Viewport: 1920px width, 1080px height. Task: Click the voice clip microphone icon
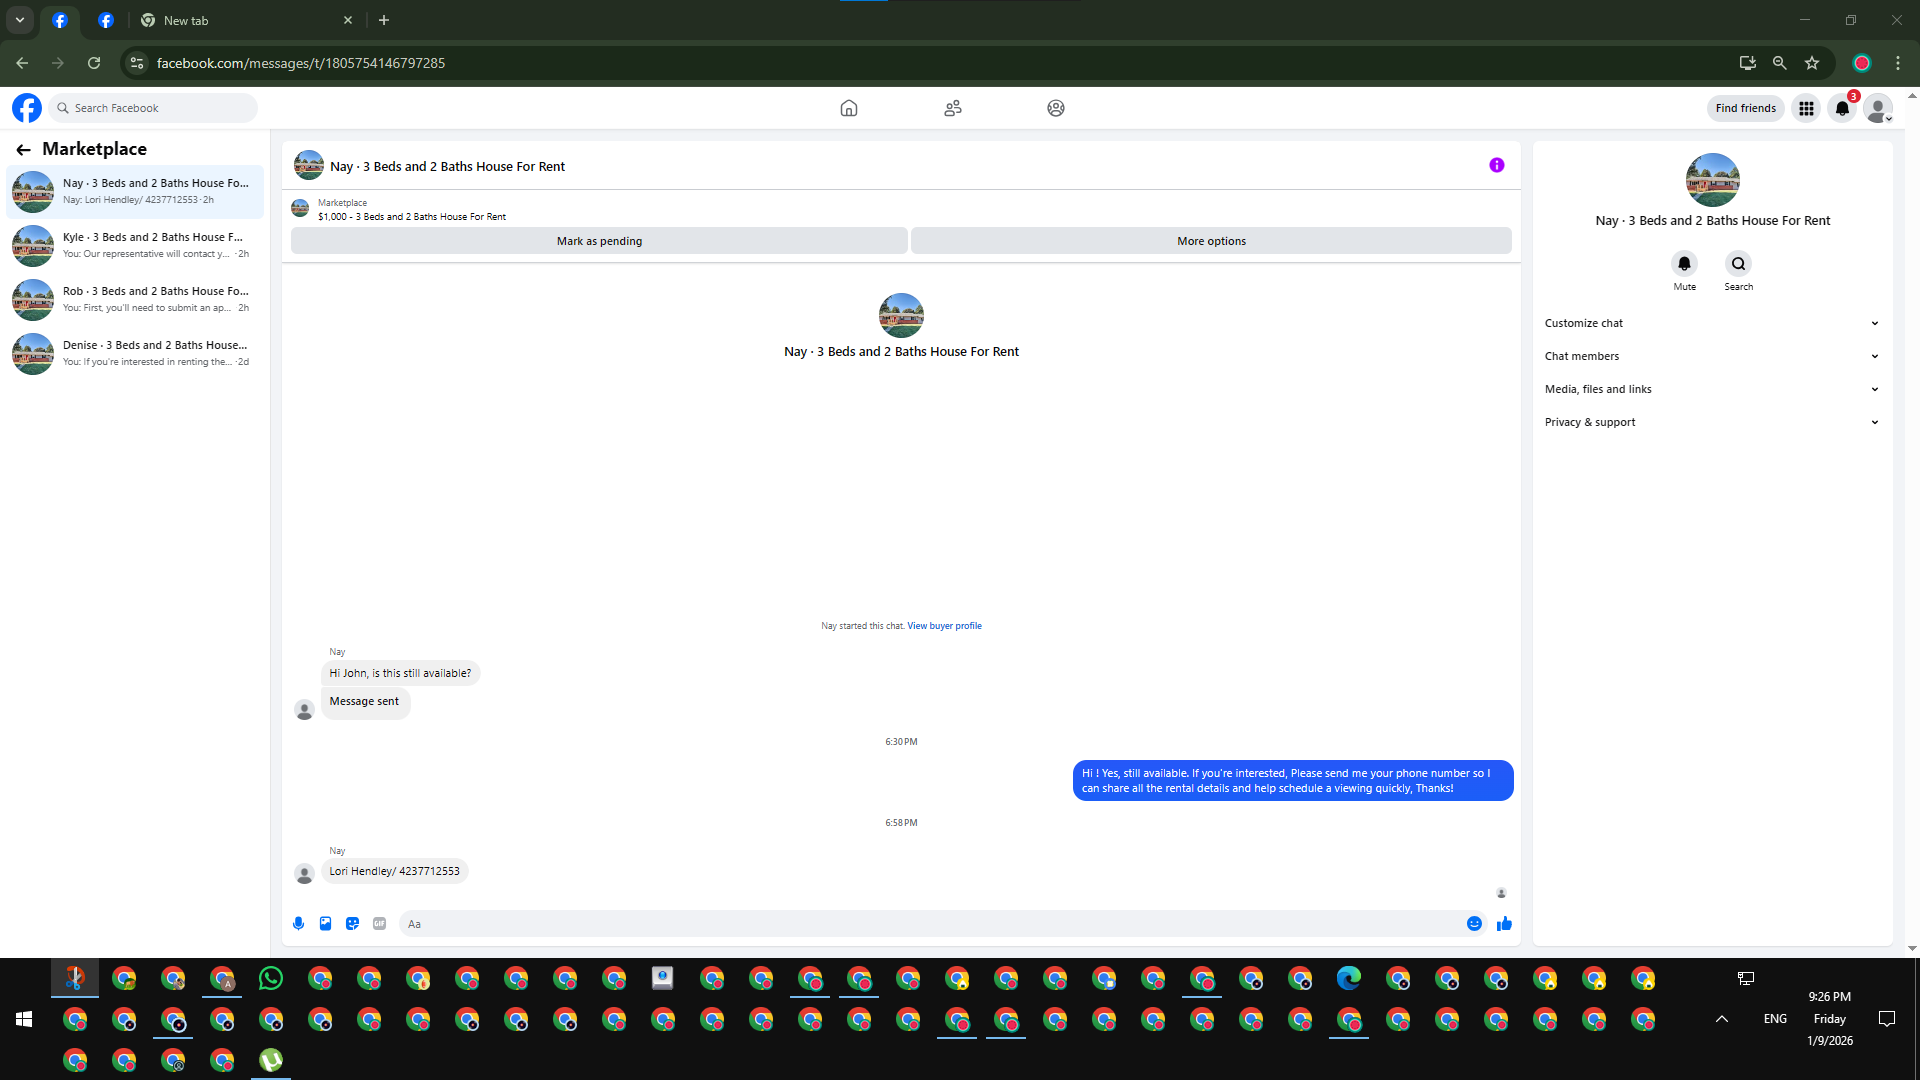[x=298, y=924]
